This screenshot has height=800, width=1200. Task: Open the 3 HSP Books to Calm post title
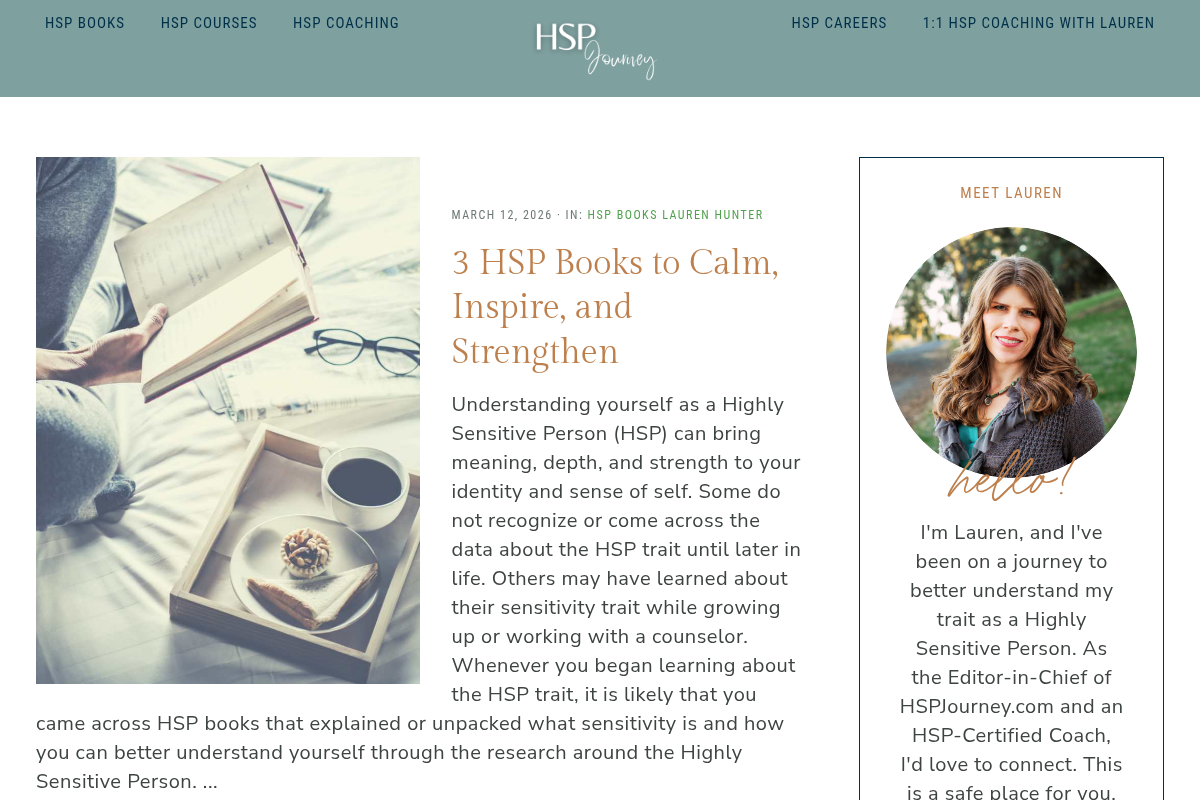click(x=615, y=307)
